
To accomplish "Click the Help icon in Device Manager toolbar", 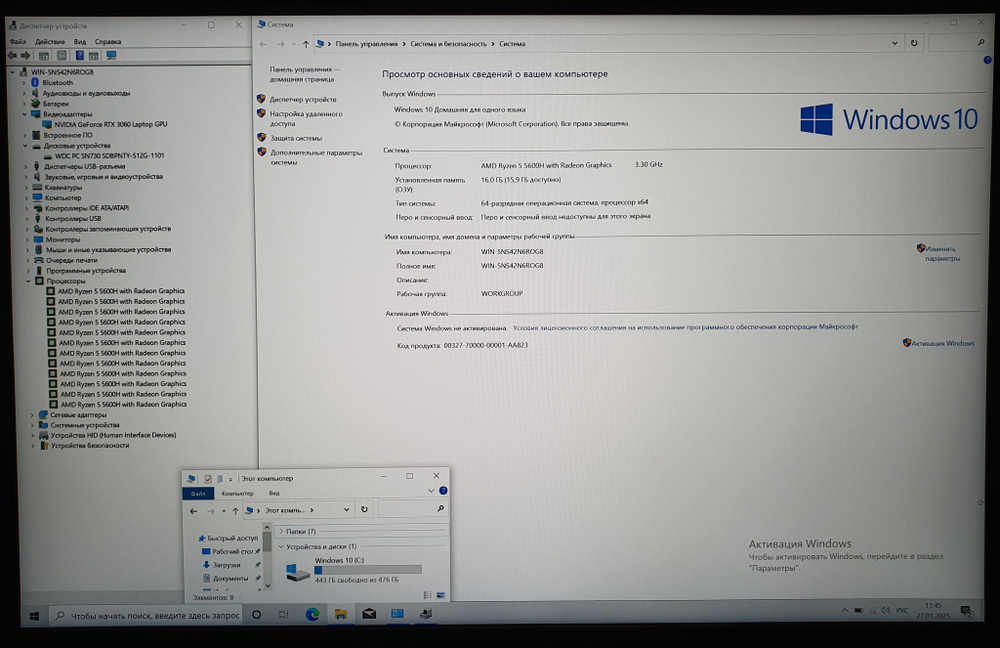I will pyautogui.click(x=80, y=55).
